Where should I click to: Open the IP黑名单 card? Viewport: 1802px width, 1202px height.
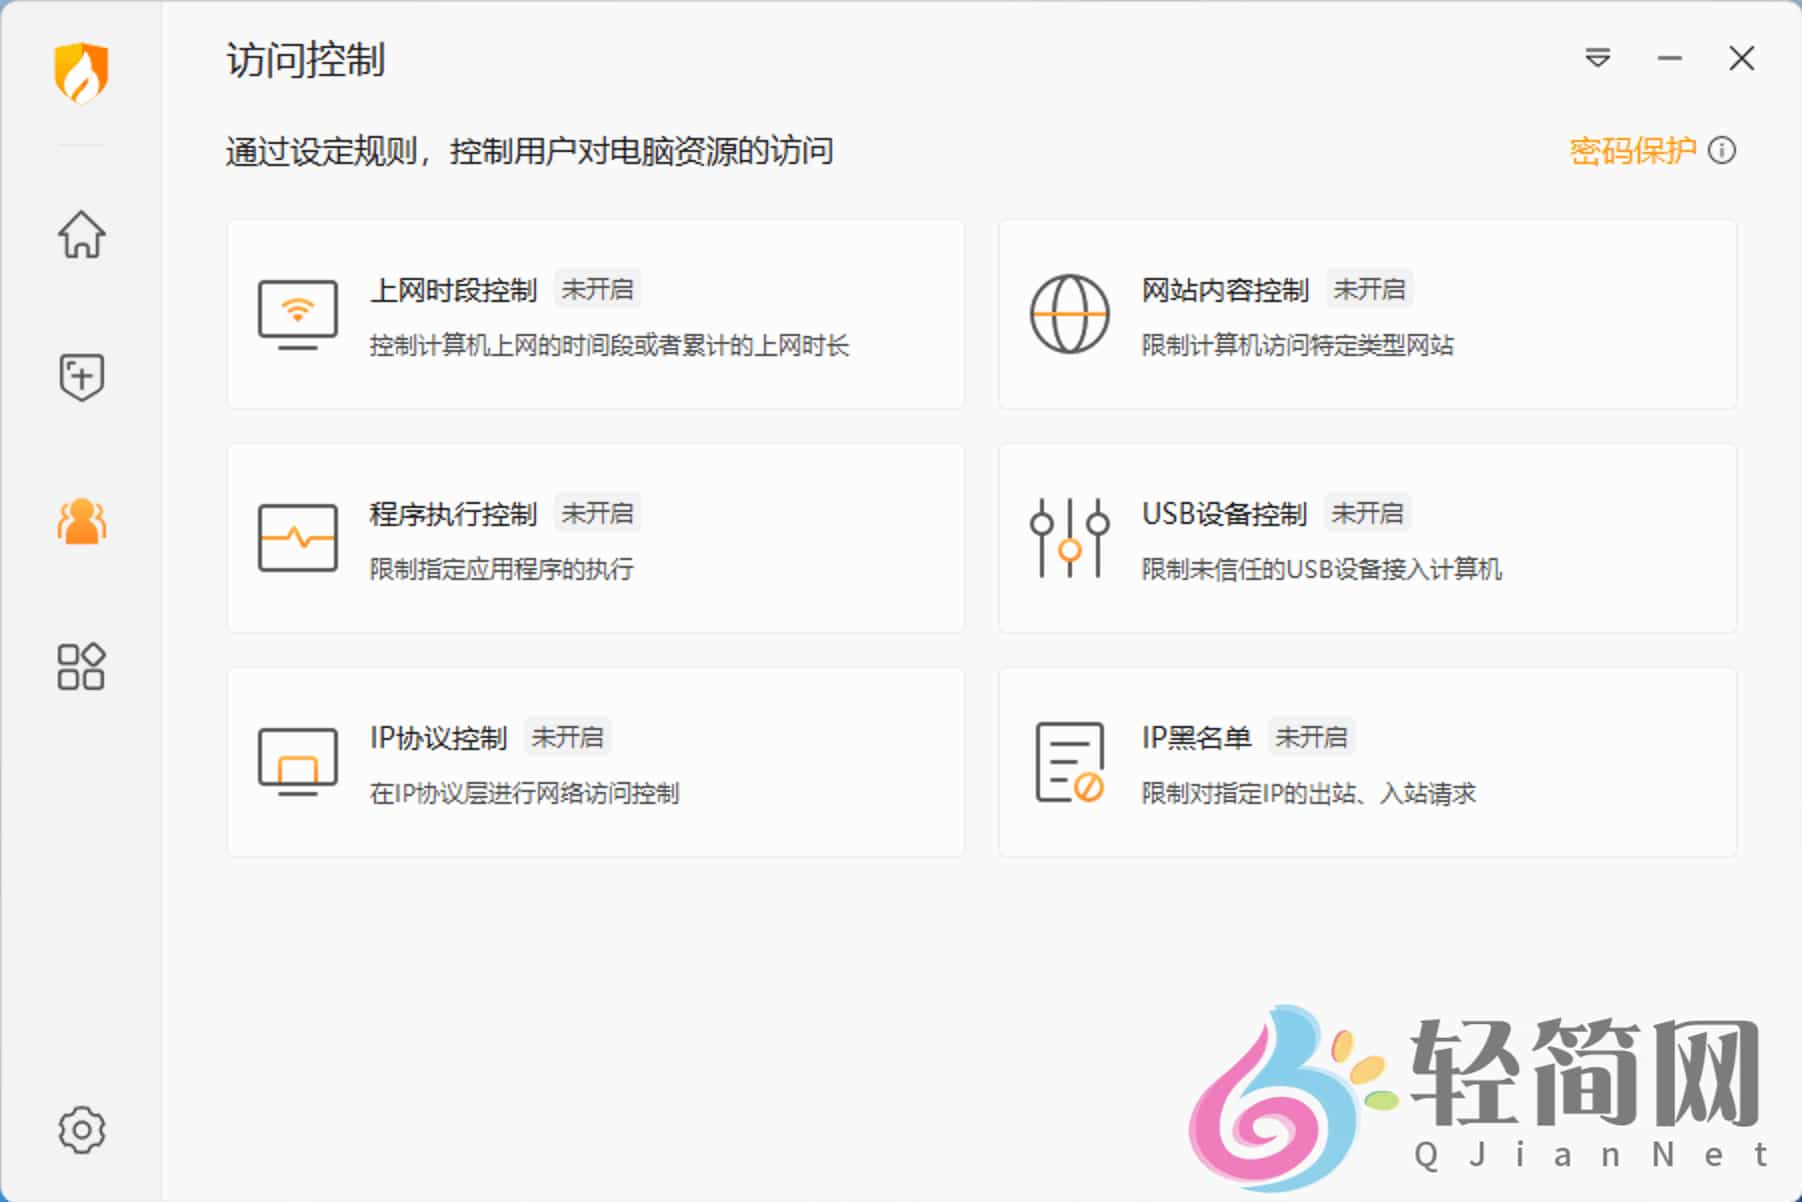point(1366,761)
